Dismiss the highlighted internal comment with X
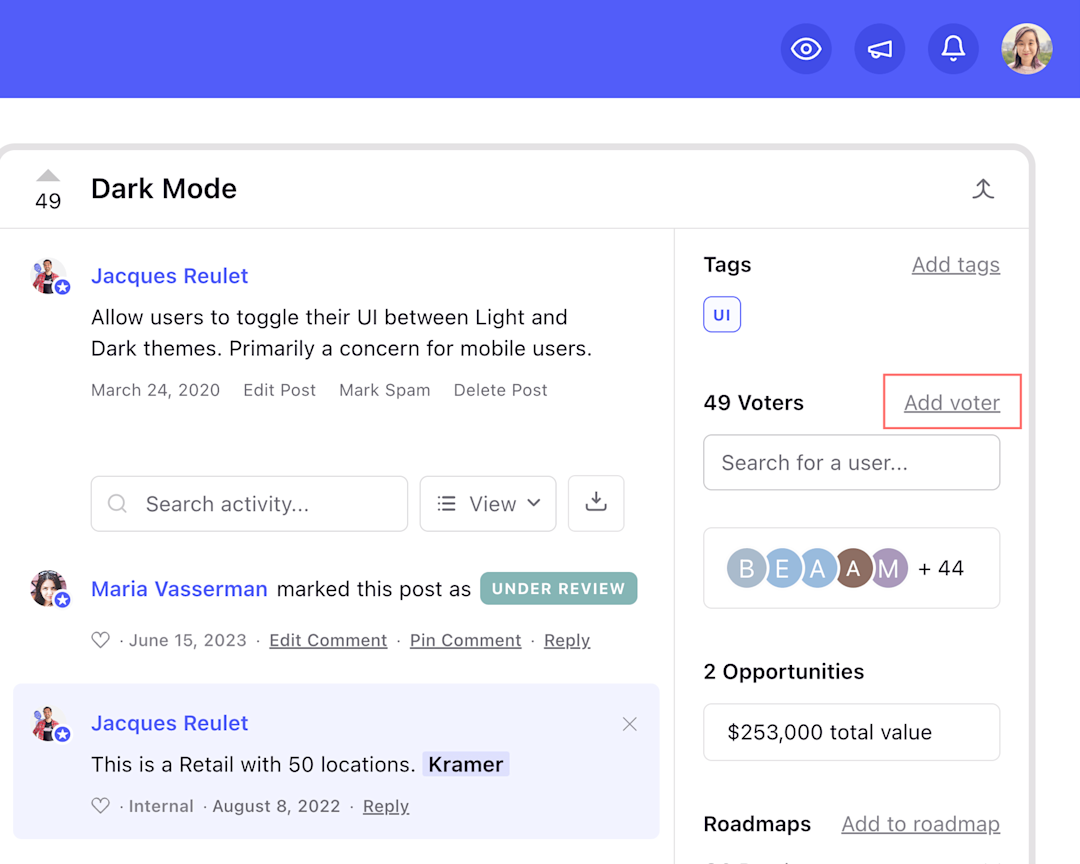This screenshot has width=1080, height=864. pos(630,724)
